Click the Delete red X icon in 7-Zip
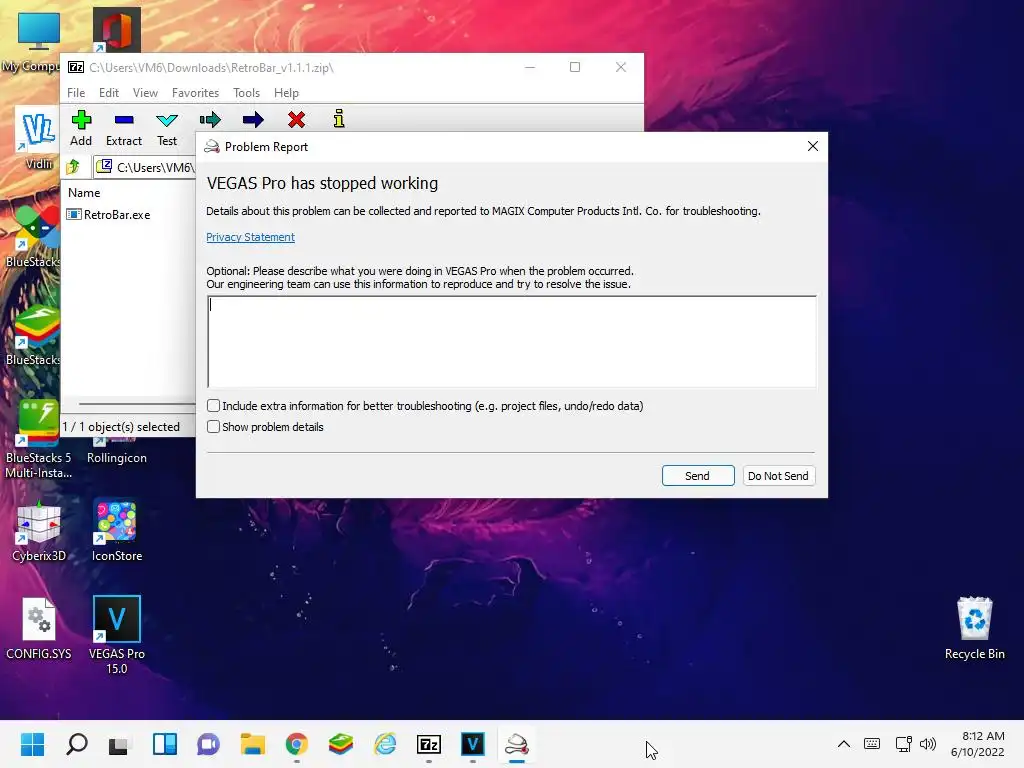This screenshot has height=768, width=1024. [x=296, y=120]
